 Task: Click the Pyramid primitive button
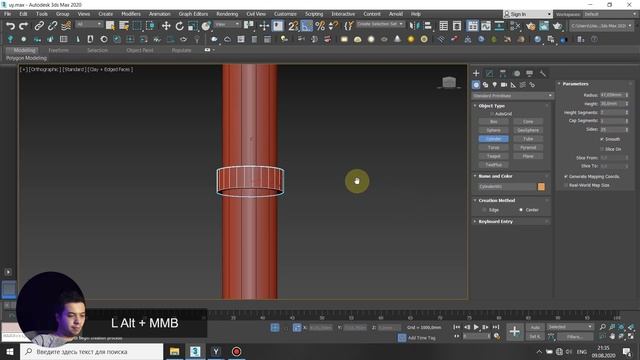point(528,147)
